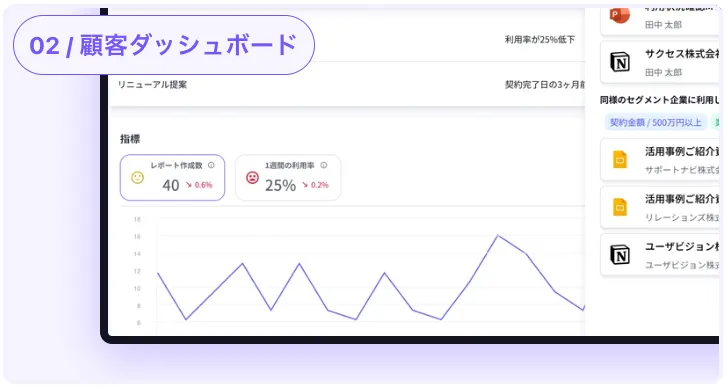Click the y-axis label 12 on the chart
Image resolution: width=728 pixels, height=391 pixels.
[137, 271]
